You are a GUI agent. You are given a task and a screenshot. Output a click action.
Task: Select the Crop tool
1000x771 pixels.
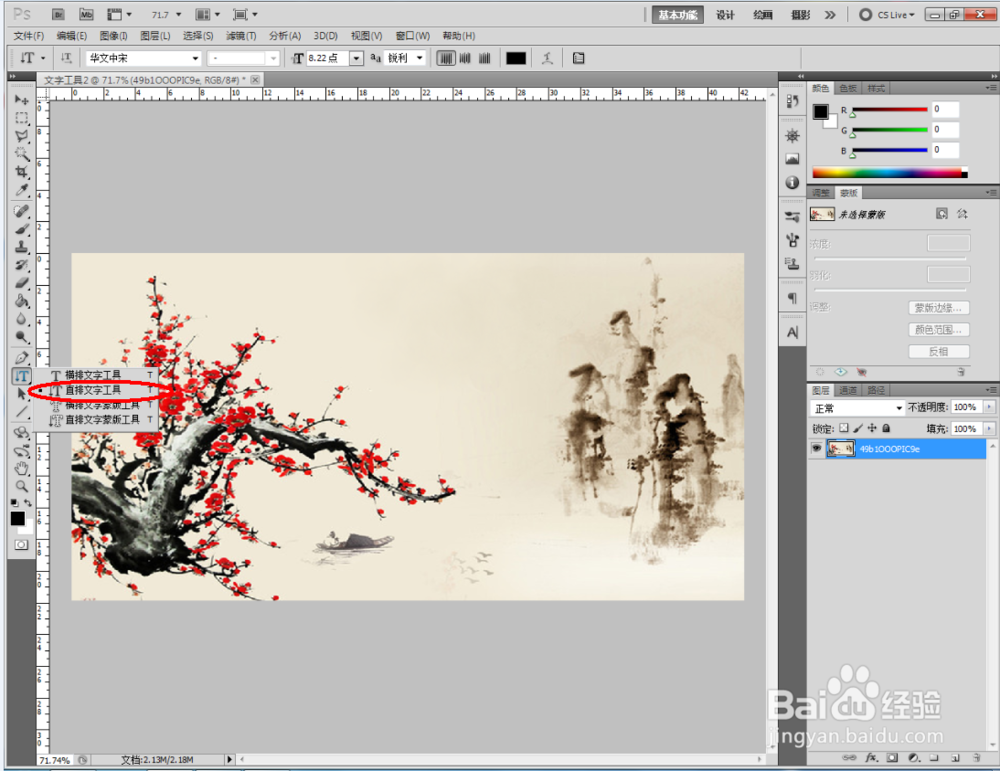pos(22,172)
